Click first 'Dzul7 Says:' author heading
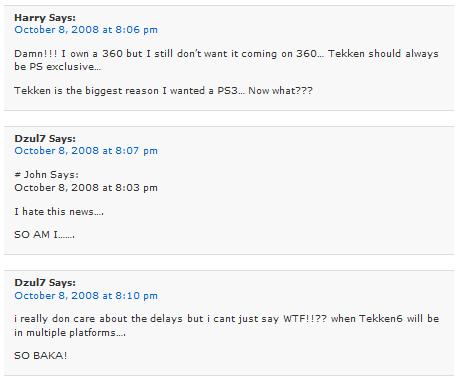461x381 pixels. 45,139
